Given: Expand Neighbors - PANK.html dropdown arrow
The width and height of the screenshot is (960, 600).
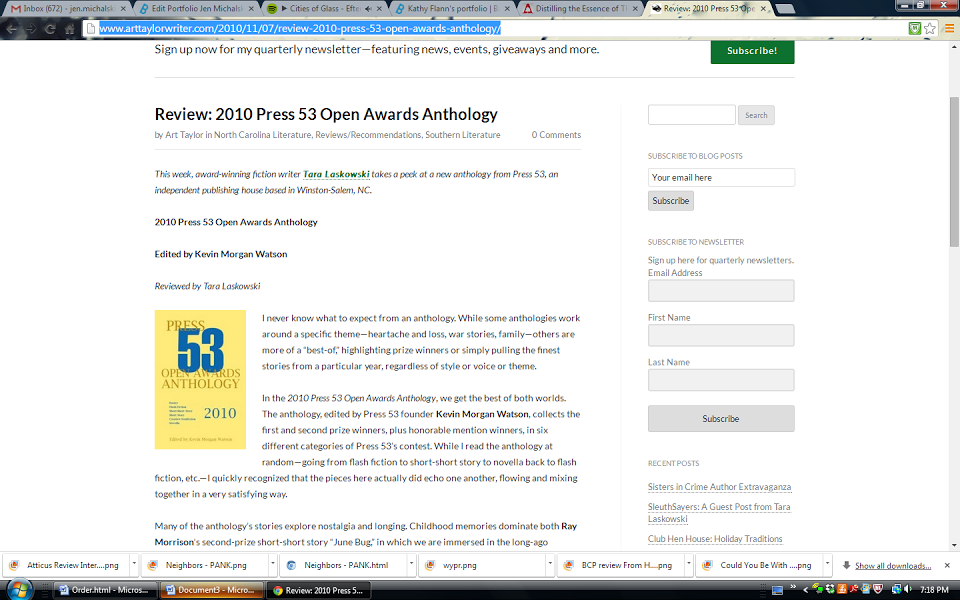Looking at the screenshot, I should tap(411, 564).
